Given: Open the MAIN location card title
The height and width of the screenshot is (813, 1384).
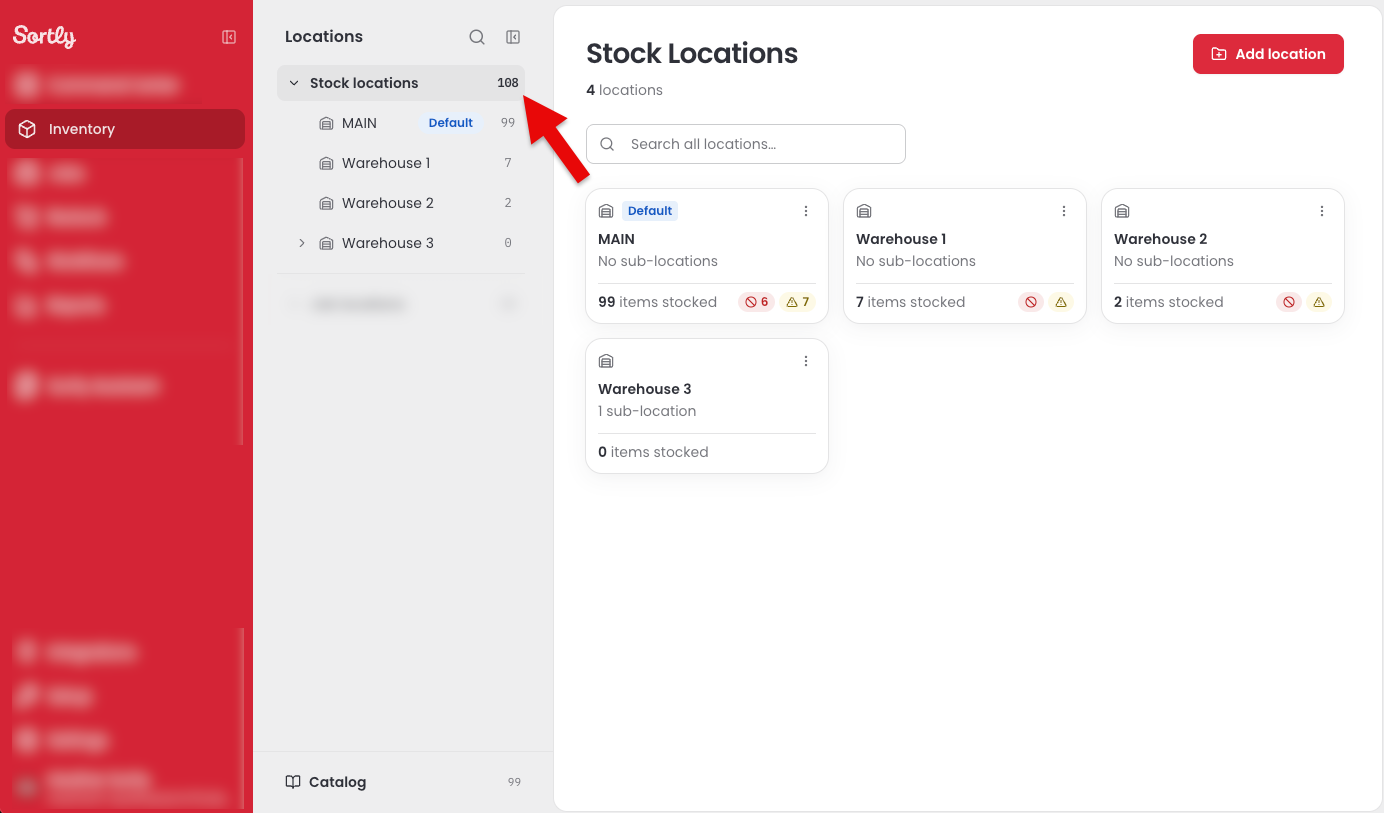Looking at the screenshot, I should 616,239.
